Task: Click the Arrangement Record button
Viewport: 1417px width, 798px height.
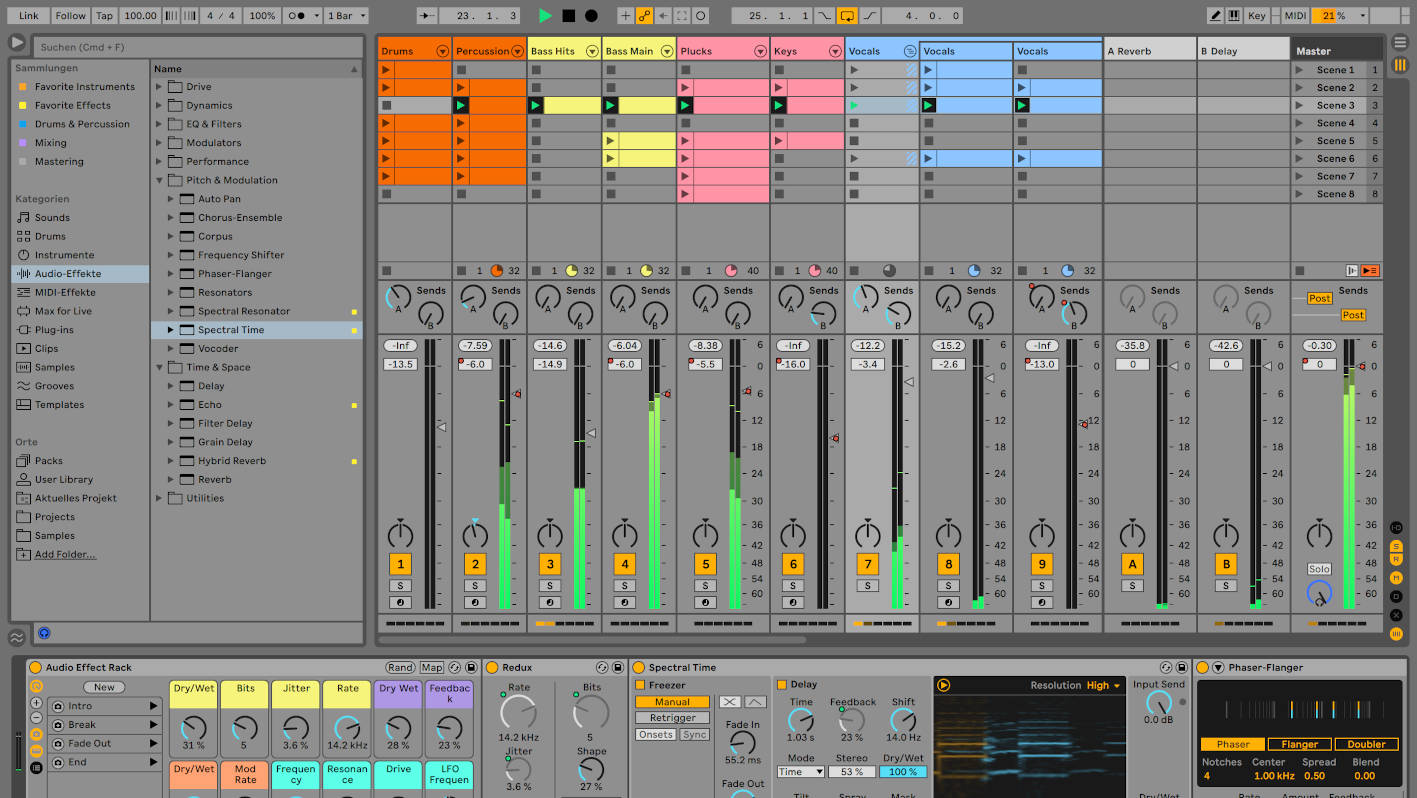Action: click(591, 16)
